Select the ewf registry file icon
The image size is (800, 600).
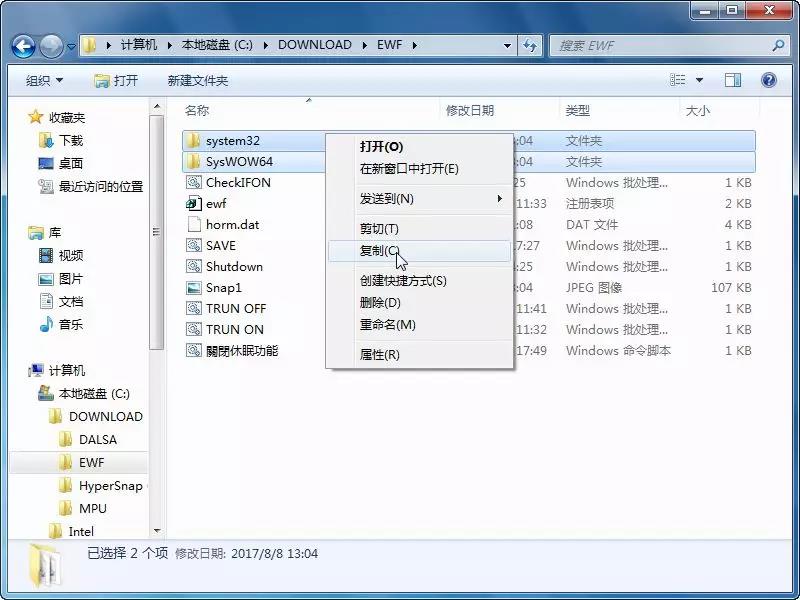[x=194, y=204]
